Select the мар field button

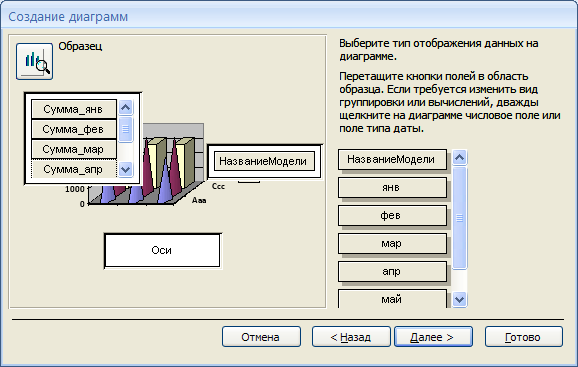coord(392,244)
